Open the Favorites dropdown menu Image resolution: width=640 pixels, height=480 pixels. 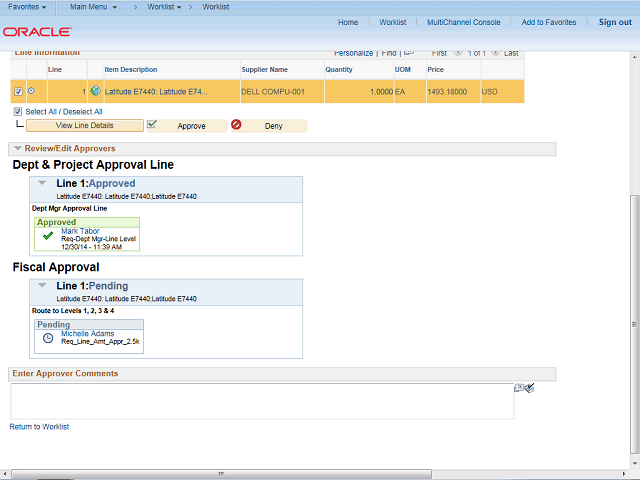point(27,7)
